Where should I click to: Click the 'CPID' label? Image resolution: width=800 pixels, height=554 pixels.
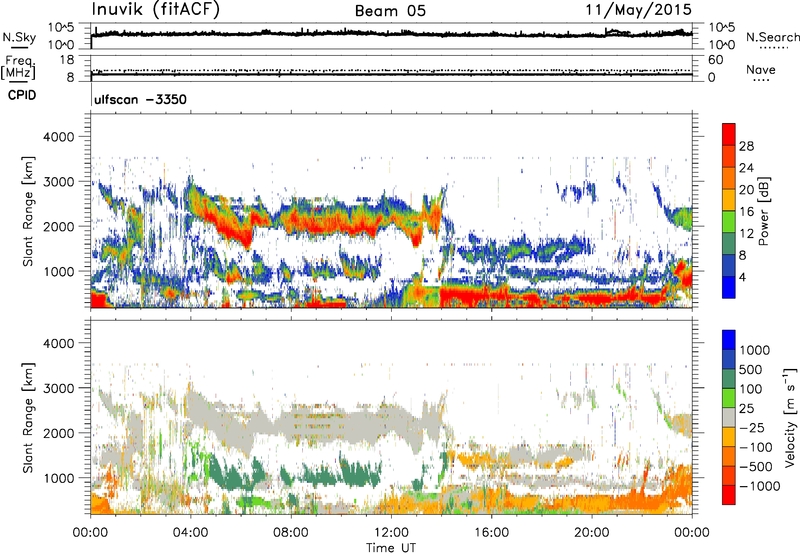tap(22, 95)
